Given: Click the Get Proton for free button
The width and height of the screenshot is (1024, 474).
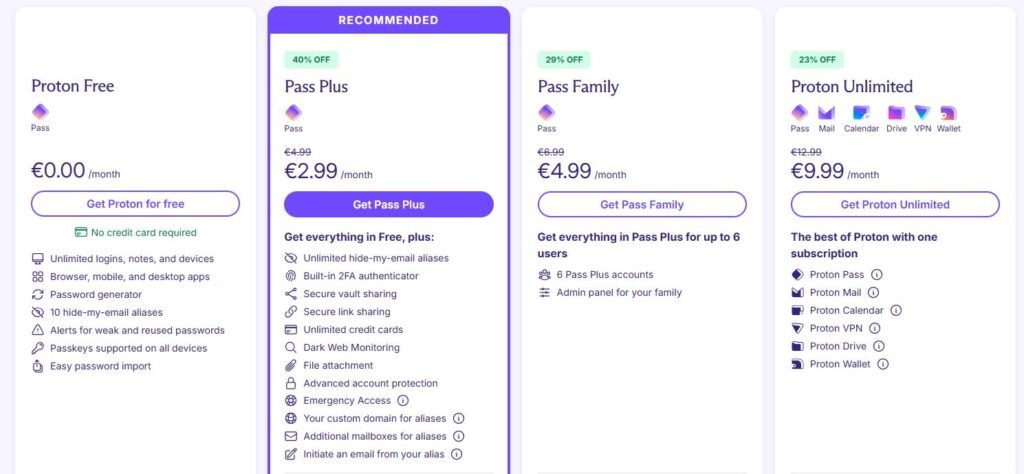Looking at the screenshot, I should pyautogui.click(x=135, y=204).
